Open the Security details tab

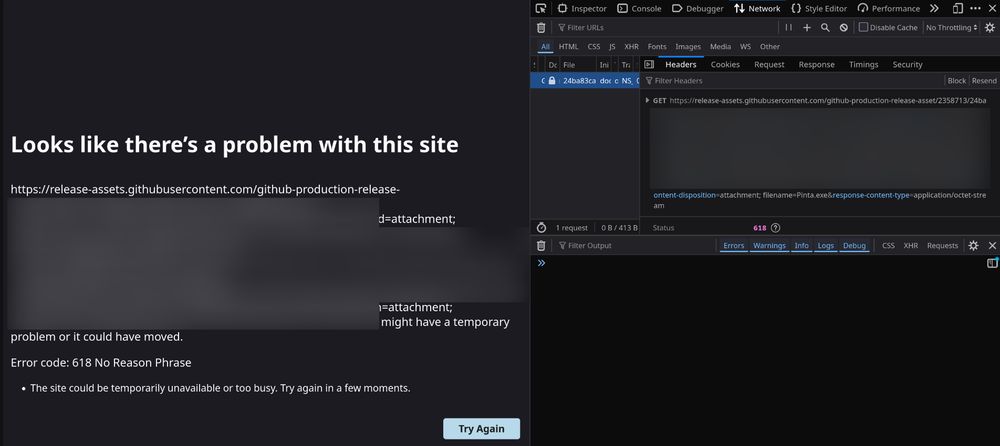coord(908,64)
